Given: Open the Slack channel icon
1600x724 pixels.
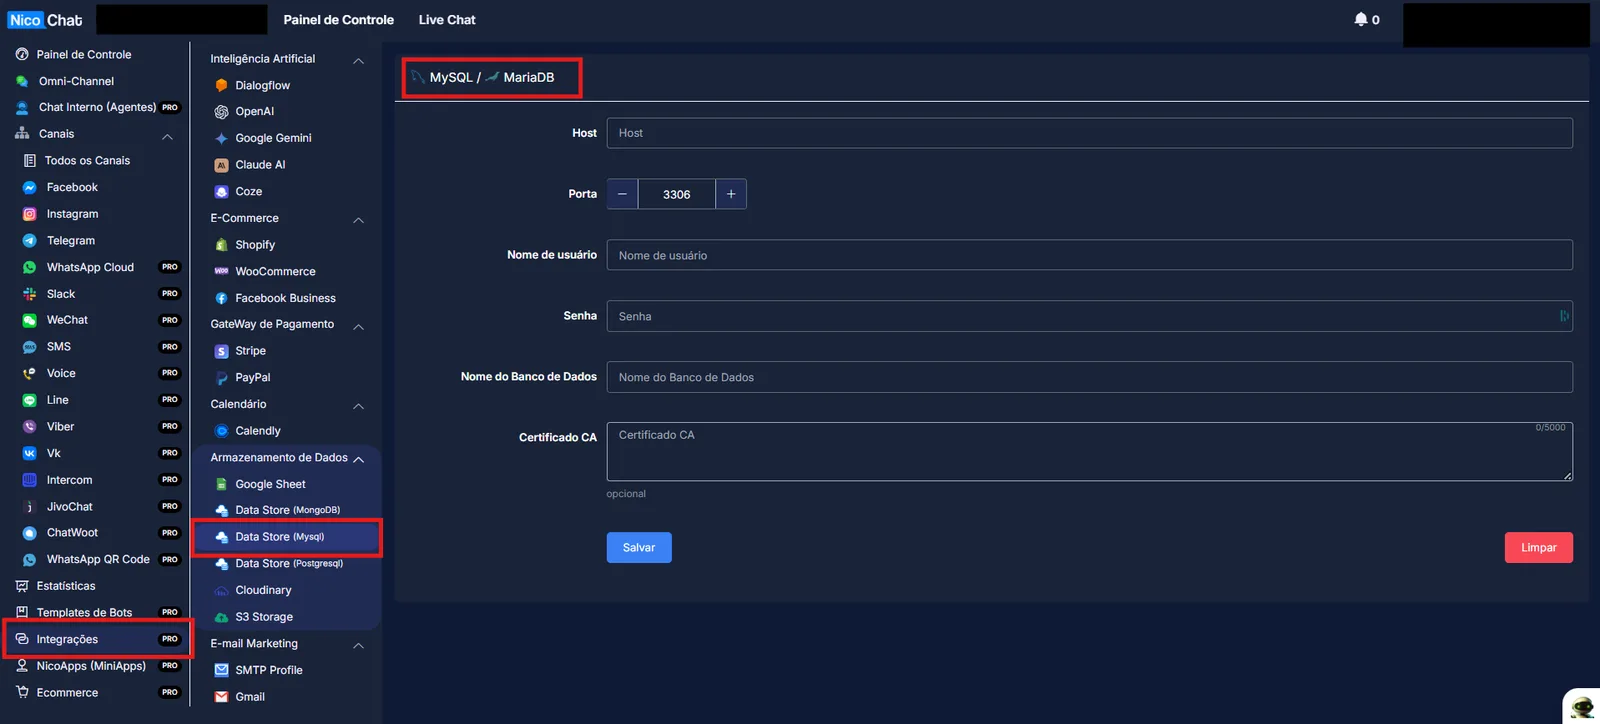Looking at the screenshot, I should click(x=30, y=294).
